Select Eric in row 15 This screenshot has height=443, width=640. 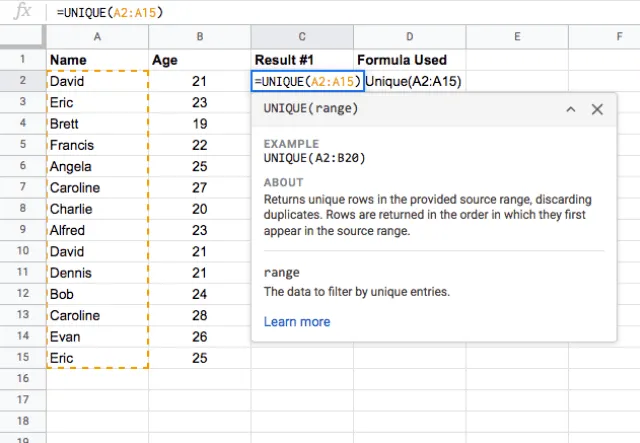pyautogui.click(x=98, y=358)
